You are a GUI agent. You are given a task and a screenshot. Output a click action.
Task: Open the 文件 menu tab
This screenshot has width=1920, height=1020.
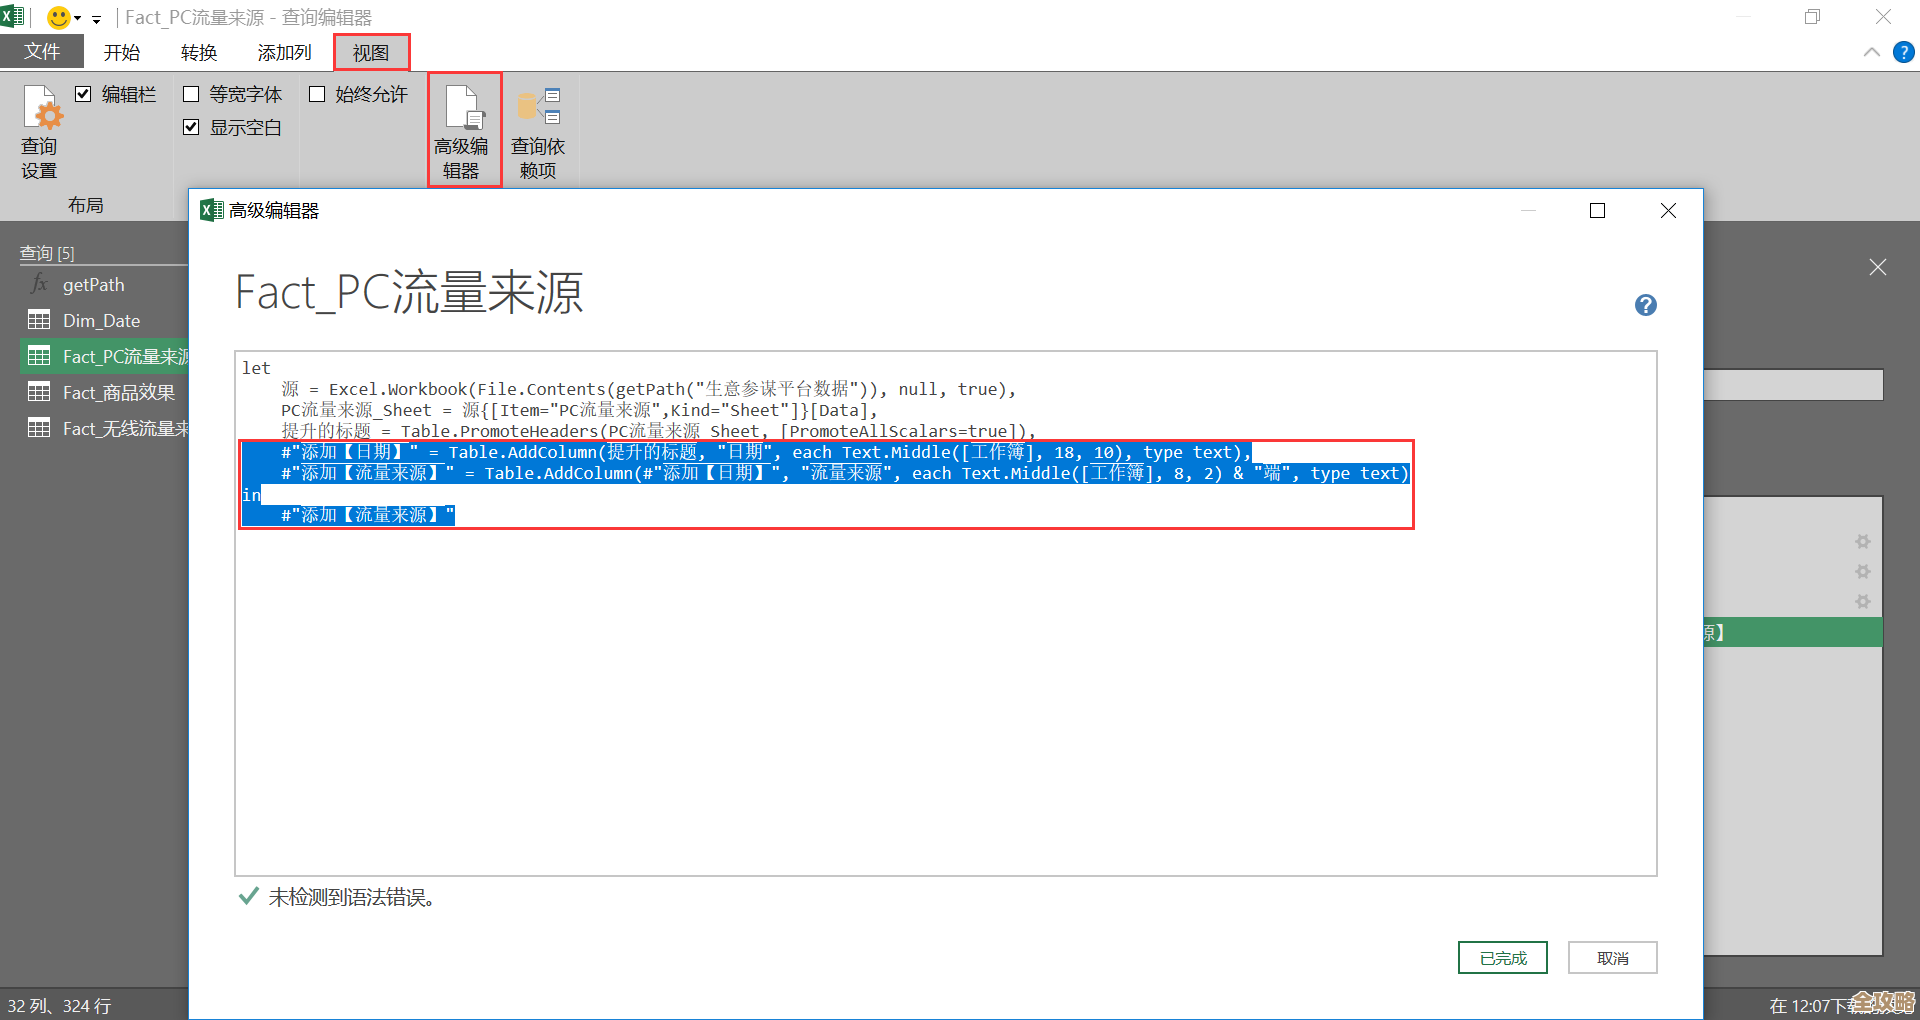[x=42, y=52]
